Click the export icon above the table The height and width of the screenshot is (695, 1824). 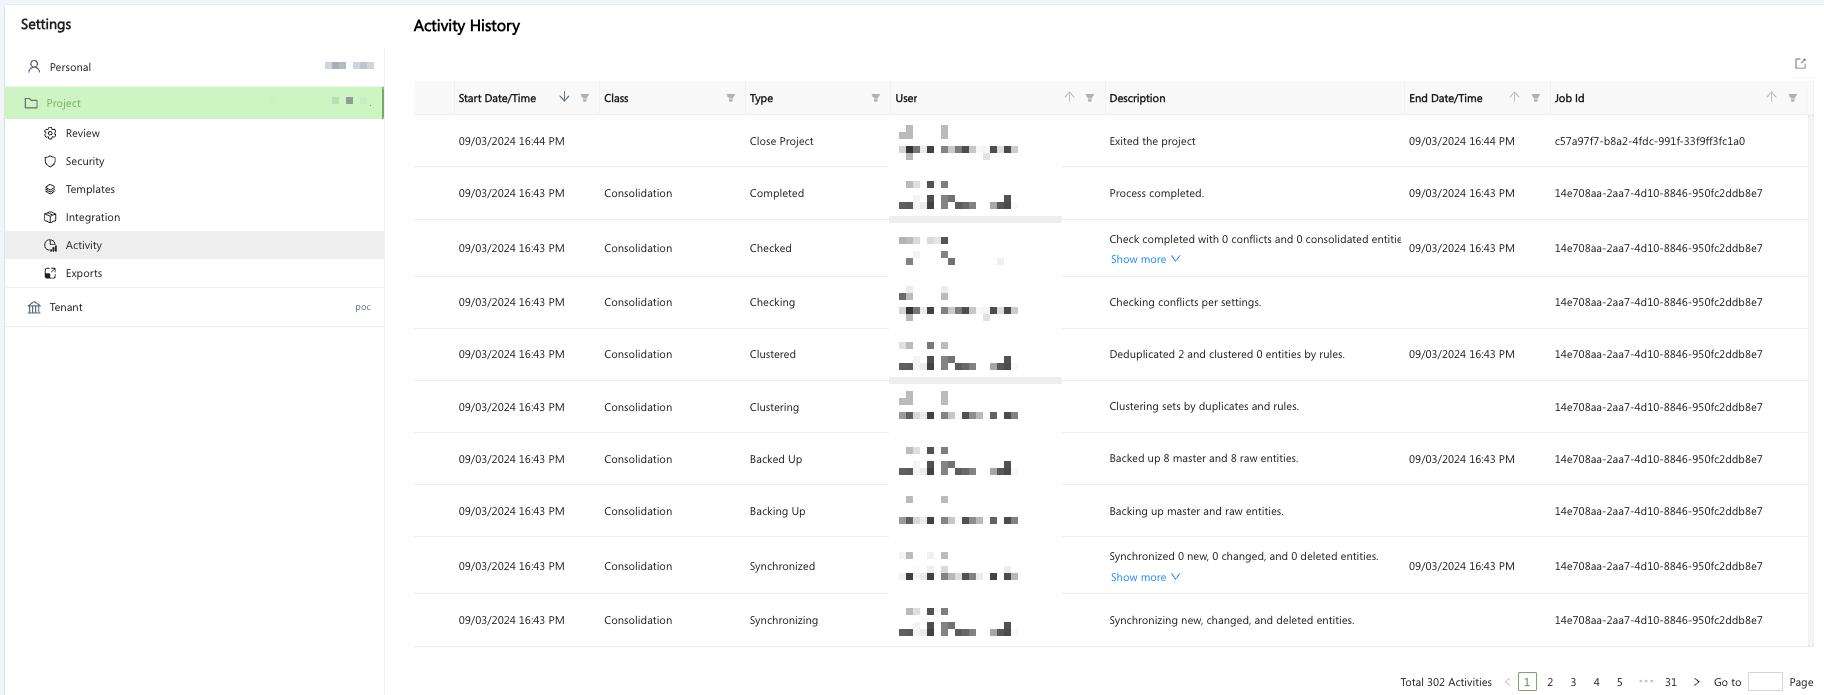1800,64
